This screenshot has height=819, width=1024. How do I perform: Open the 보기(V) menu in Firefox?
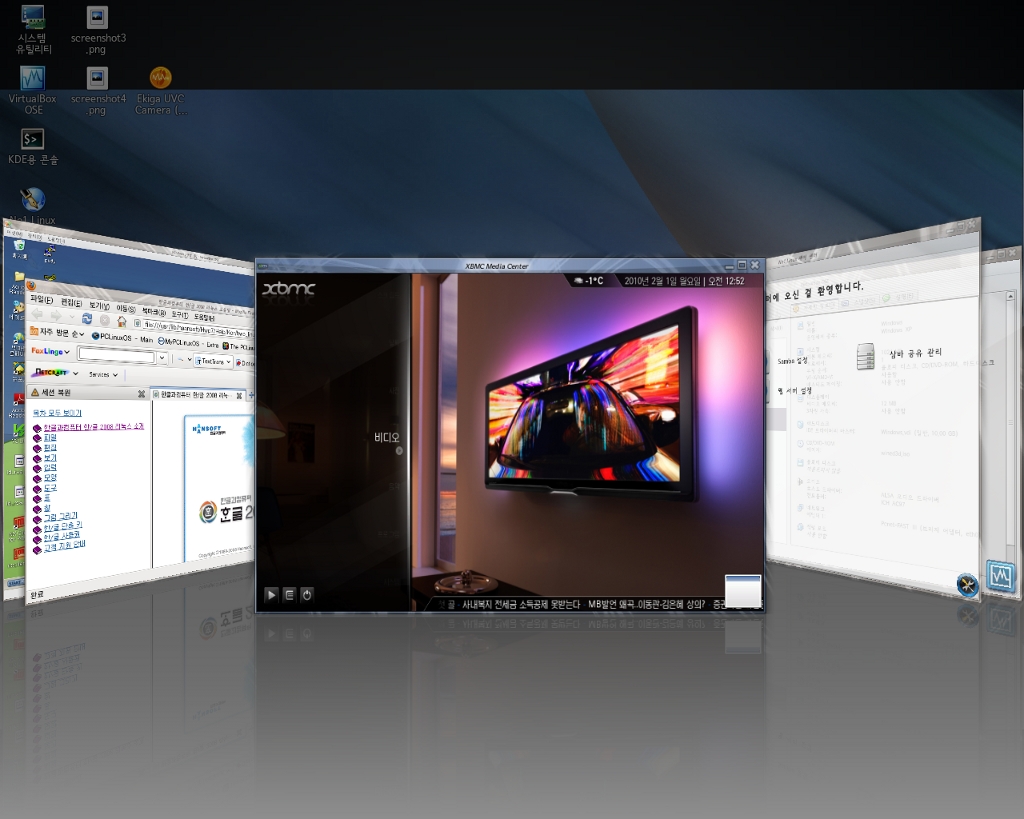click(x=99, y=306)
